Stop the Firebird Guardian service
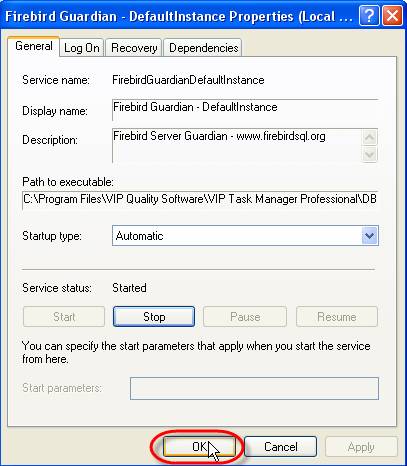Screen dimensions: 407x466 point(154,316)
